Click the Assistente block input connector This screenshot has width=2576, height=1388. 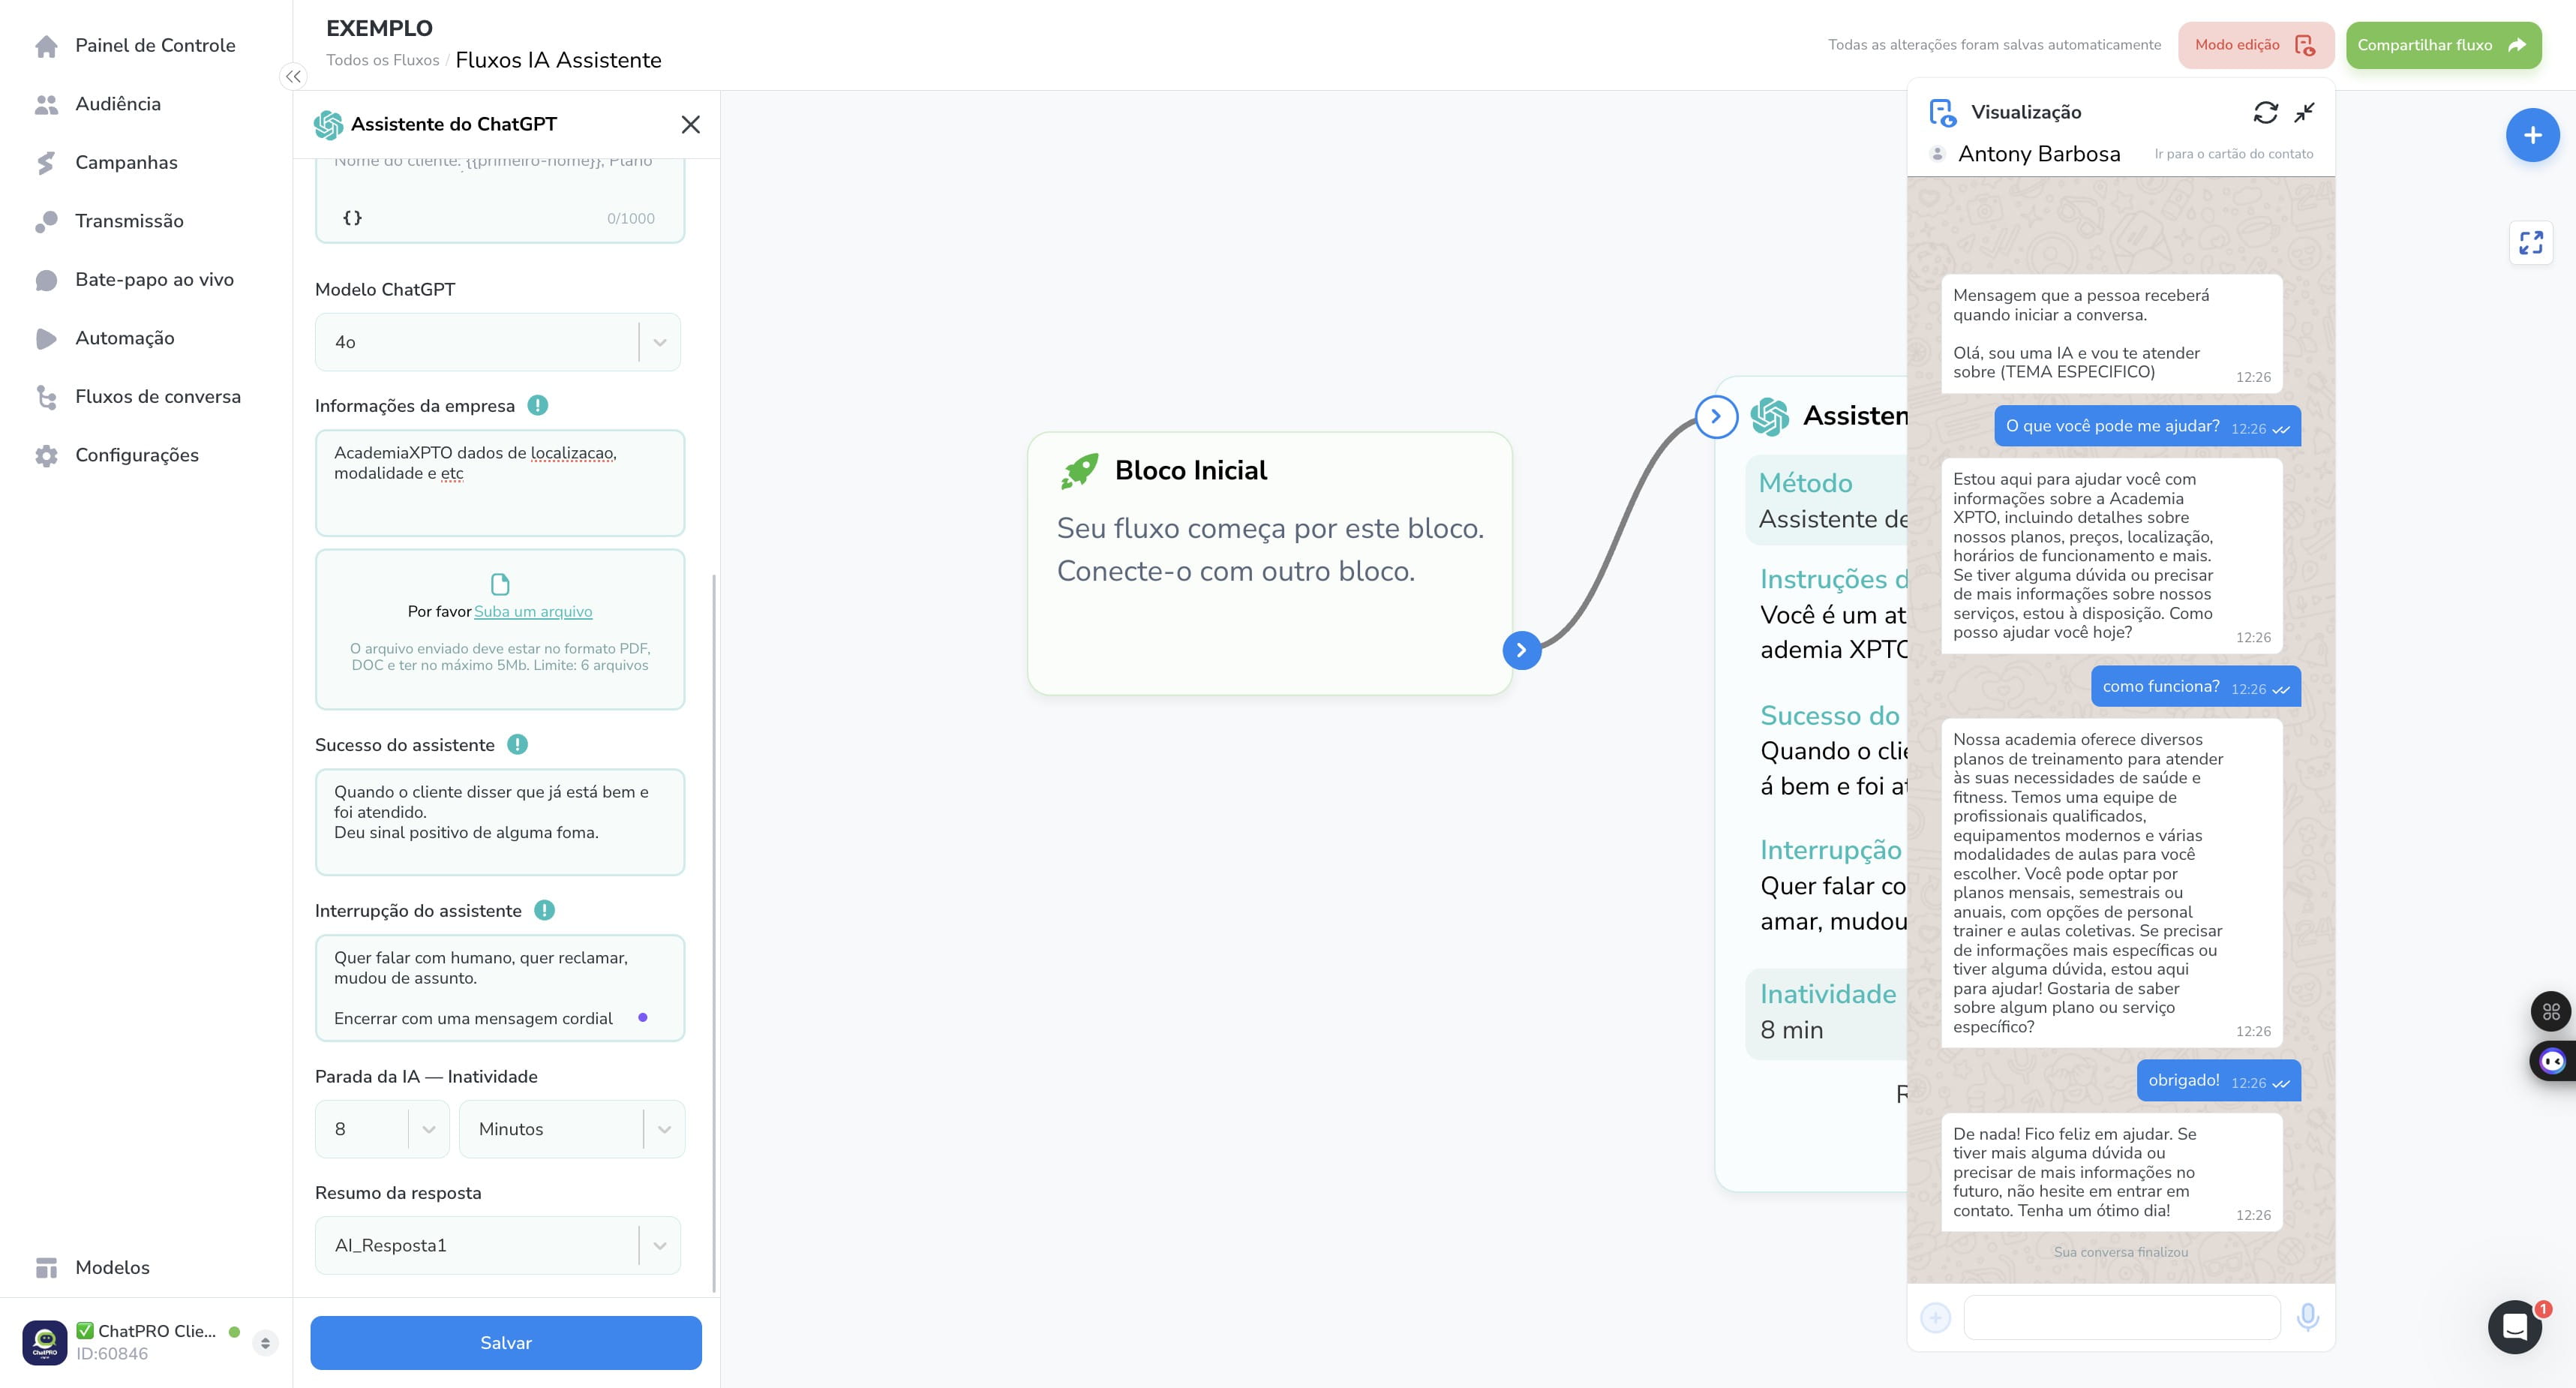click(1716, 416)
